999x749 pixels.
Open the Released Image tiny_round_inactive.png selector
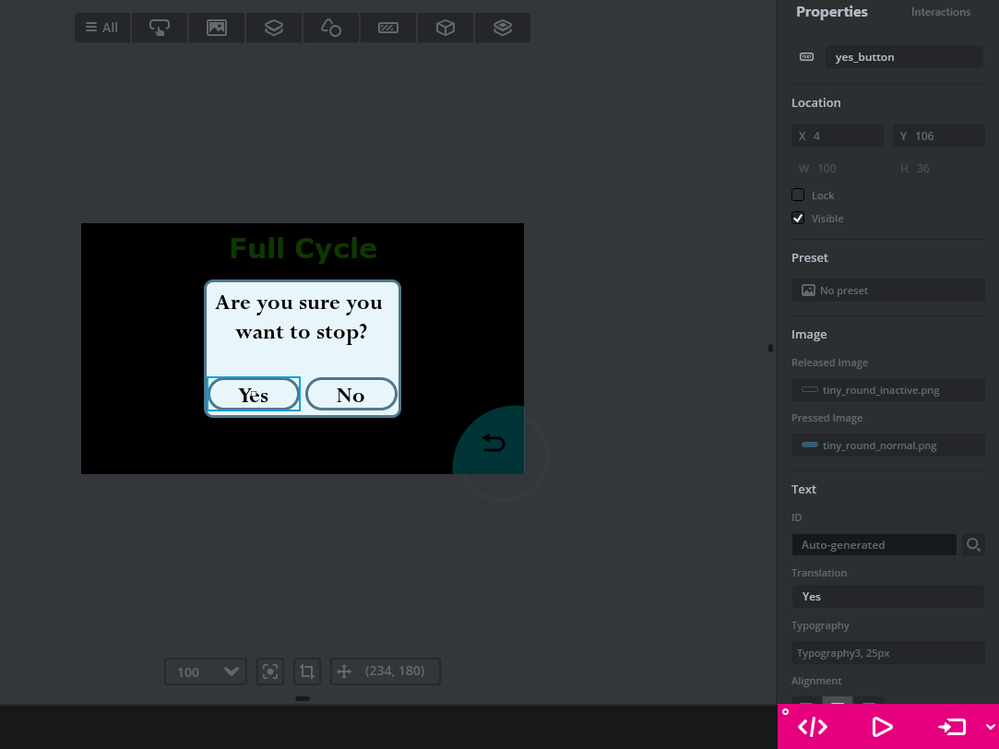click(888, 390)
